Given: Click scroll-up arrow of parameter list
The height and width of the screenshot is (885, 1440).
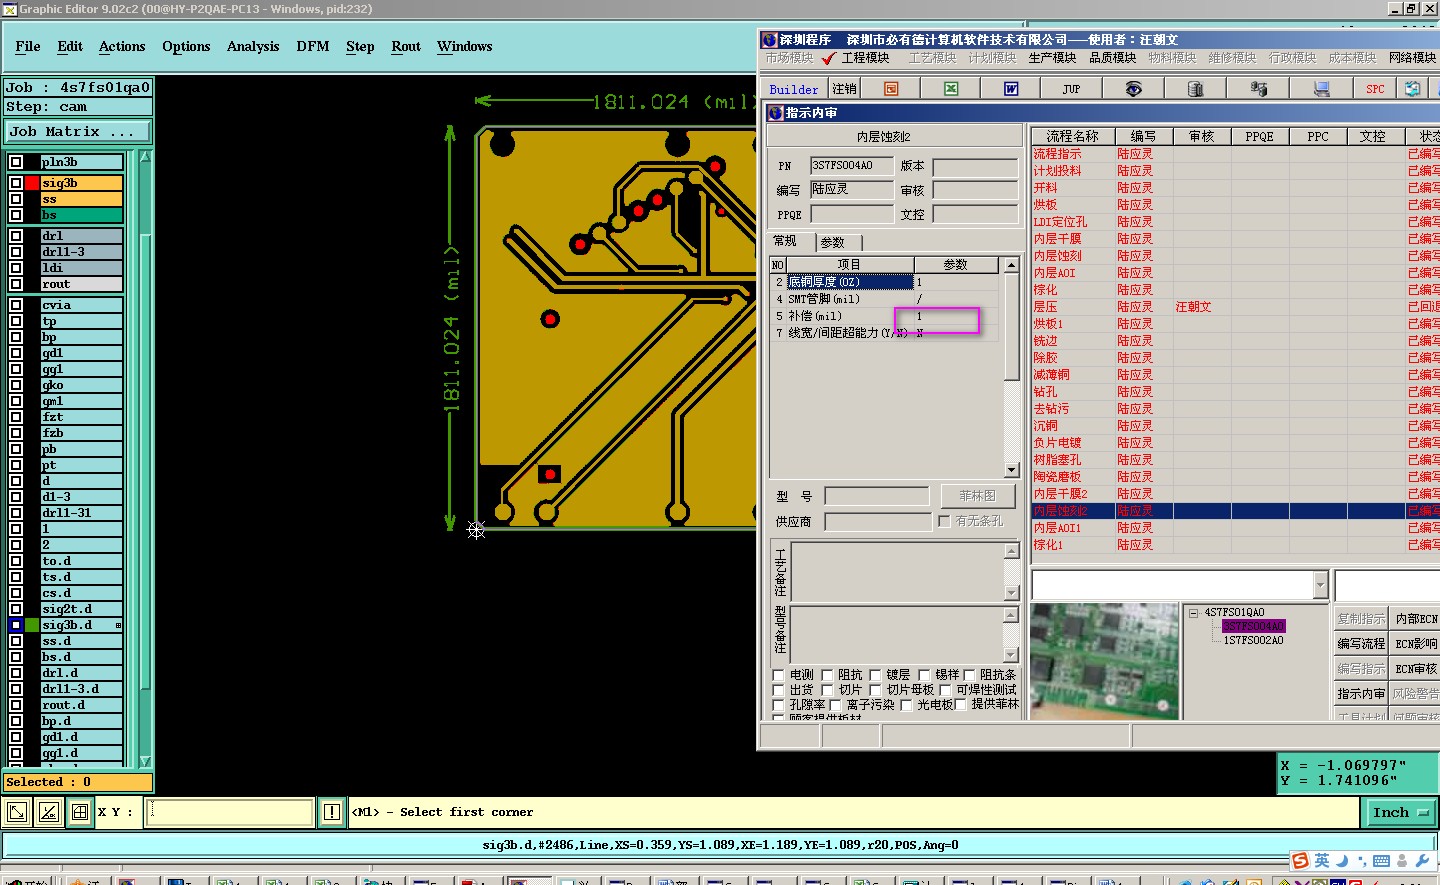Looking at the screenshot, I should [1011, 265].
